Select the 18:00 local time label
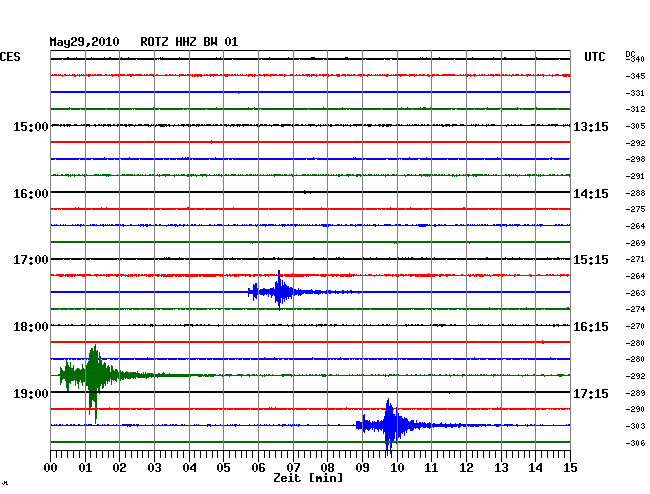Viewport: 650px width, 494px height. pos(31,327)
